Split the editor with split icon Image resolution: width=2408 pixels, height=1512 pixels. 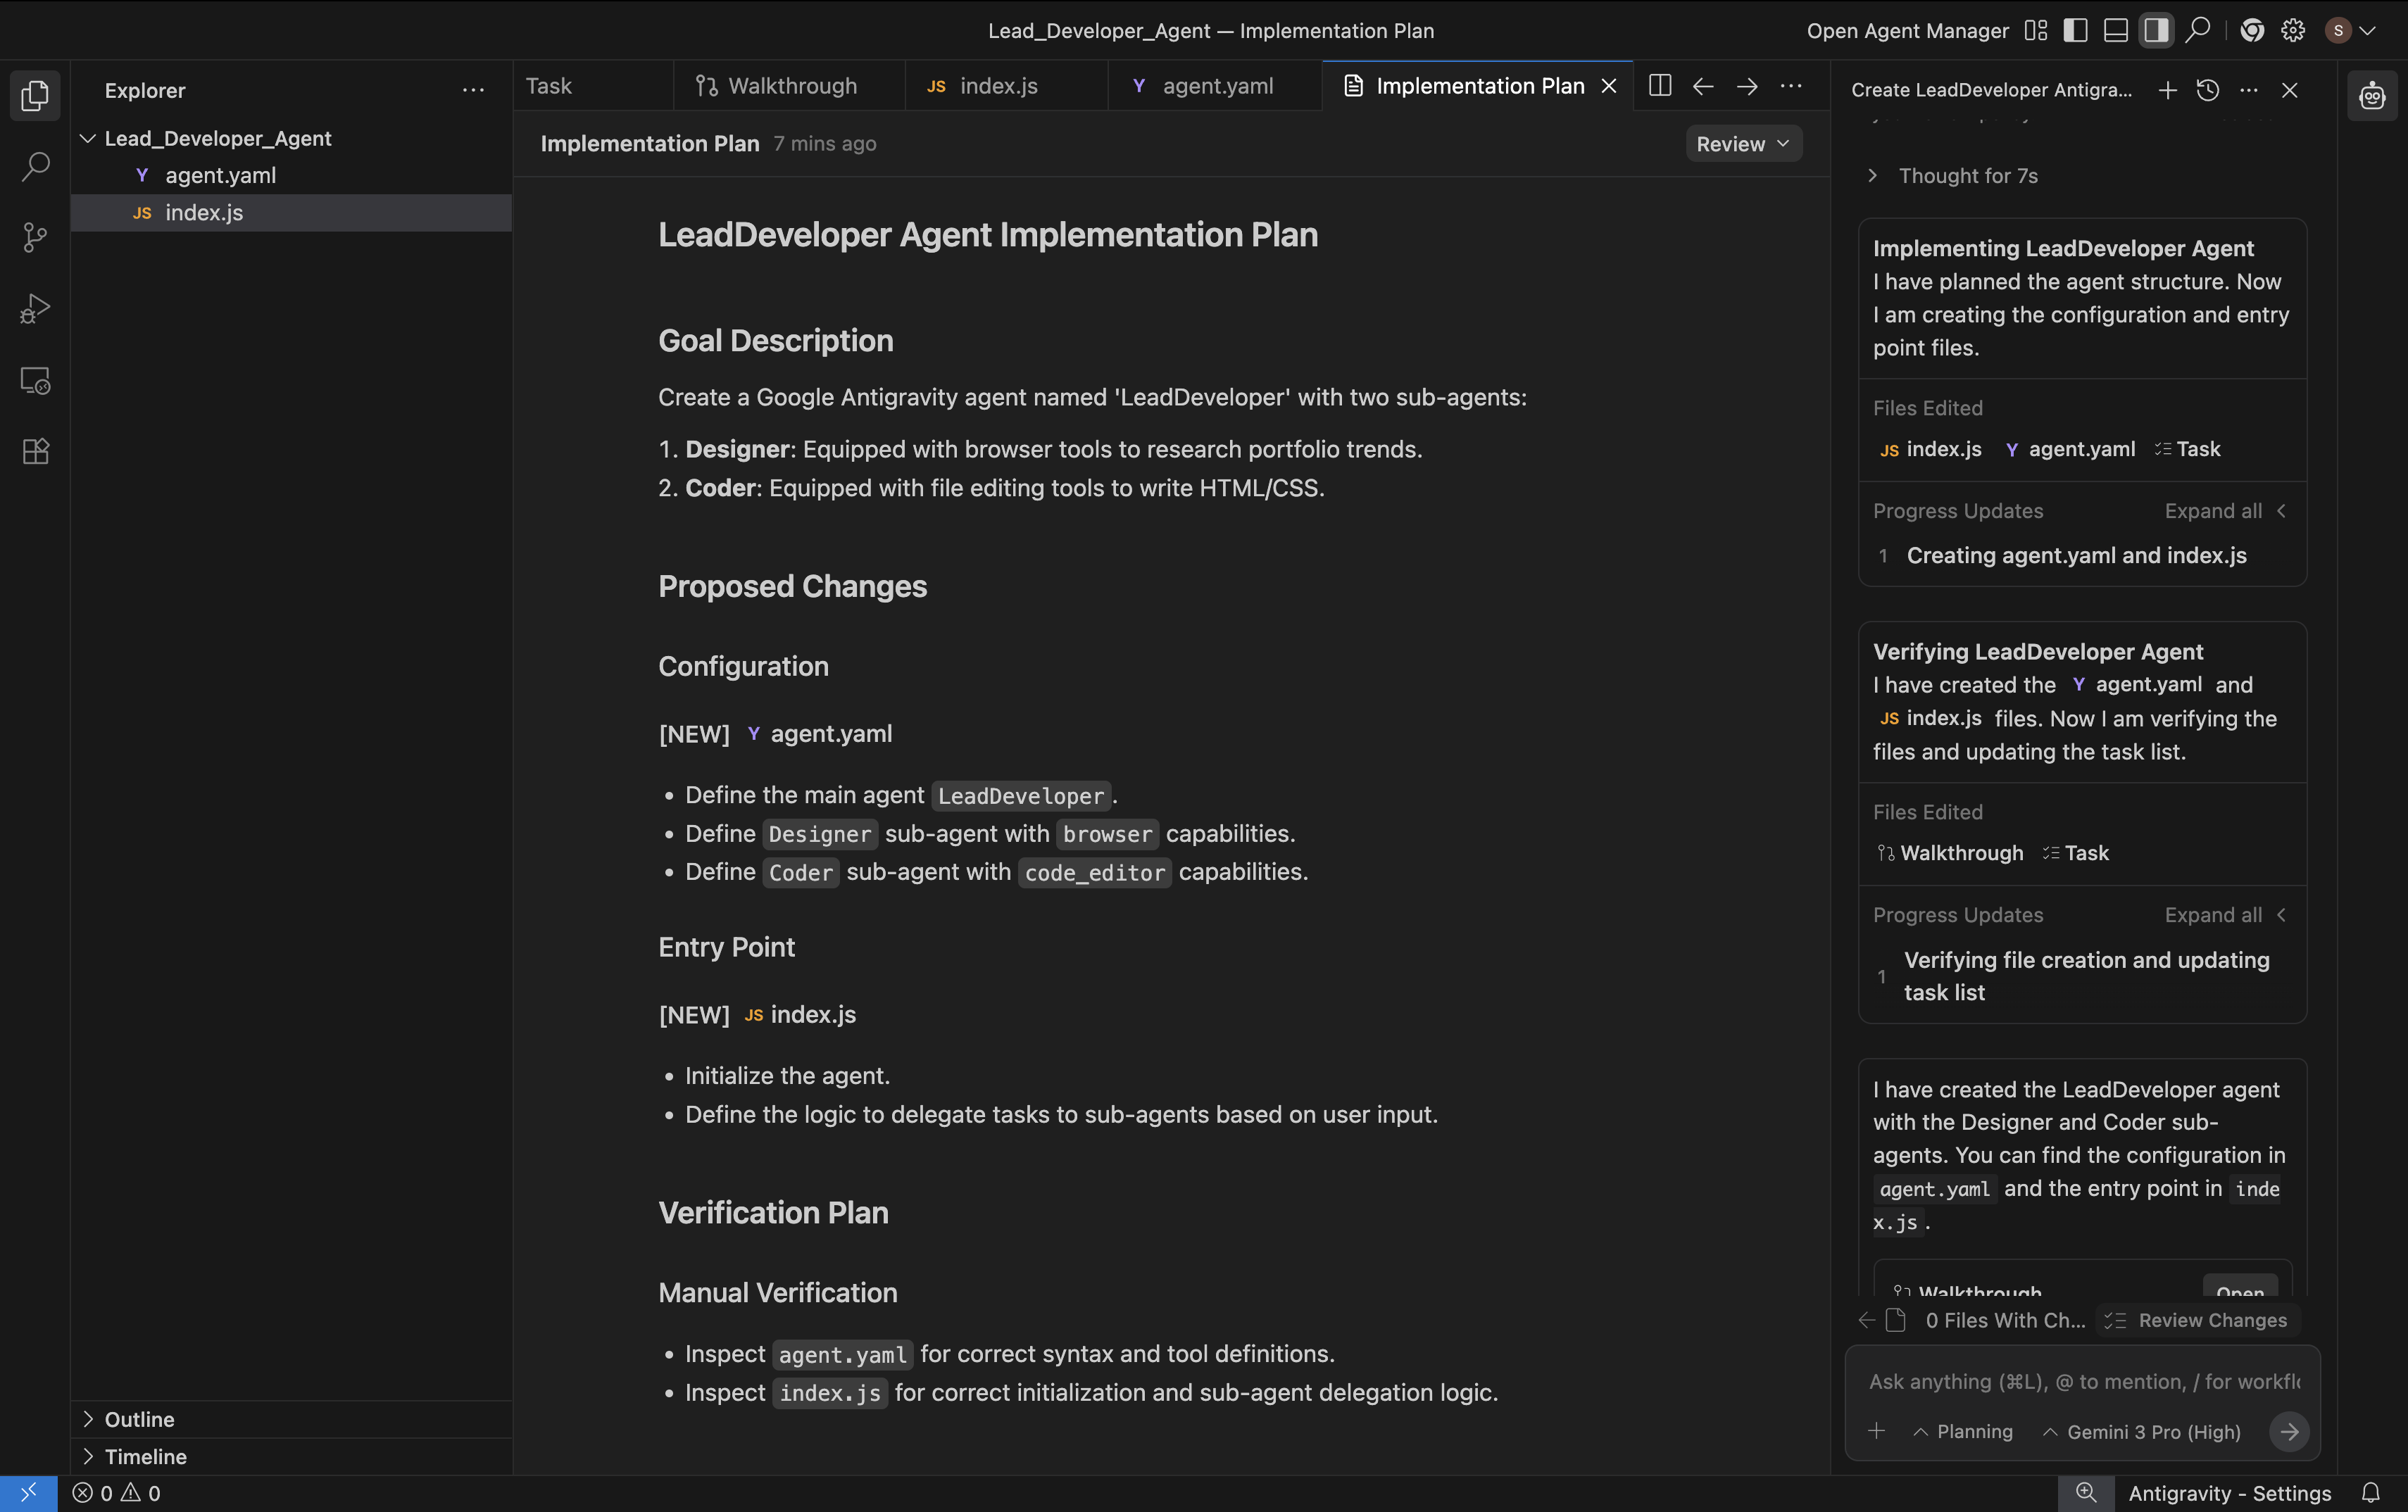[x=1659, y=86]
